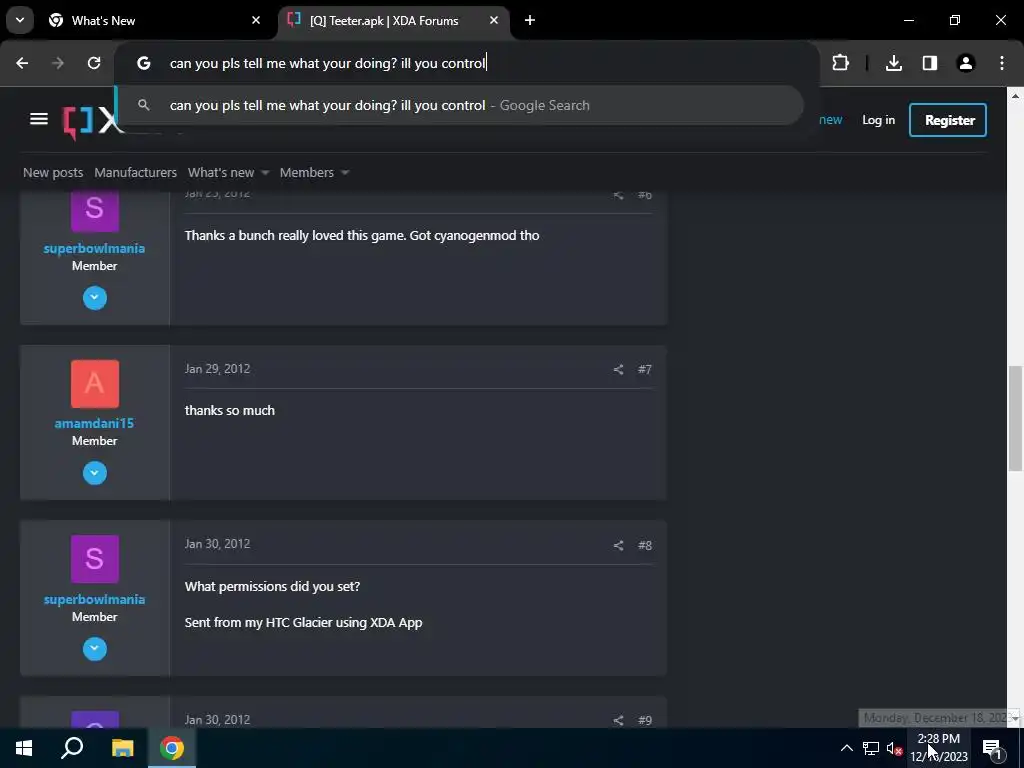Viewport: 1024px width, 768px height.
Task: Open Manufacturers navigation link
Action: click(x=135, y=172)
